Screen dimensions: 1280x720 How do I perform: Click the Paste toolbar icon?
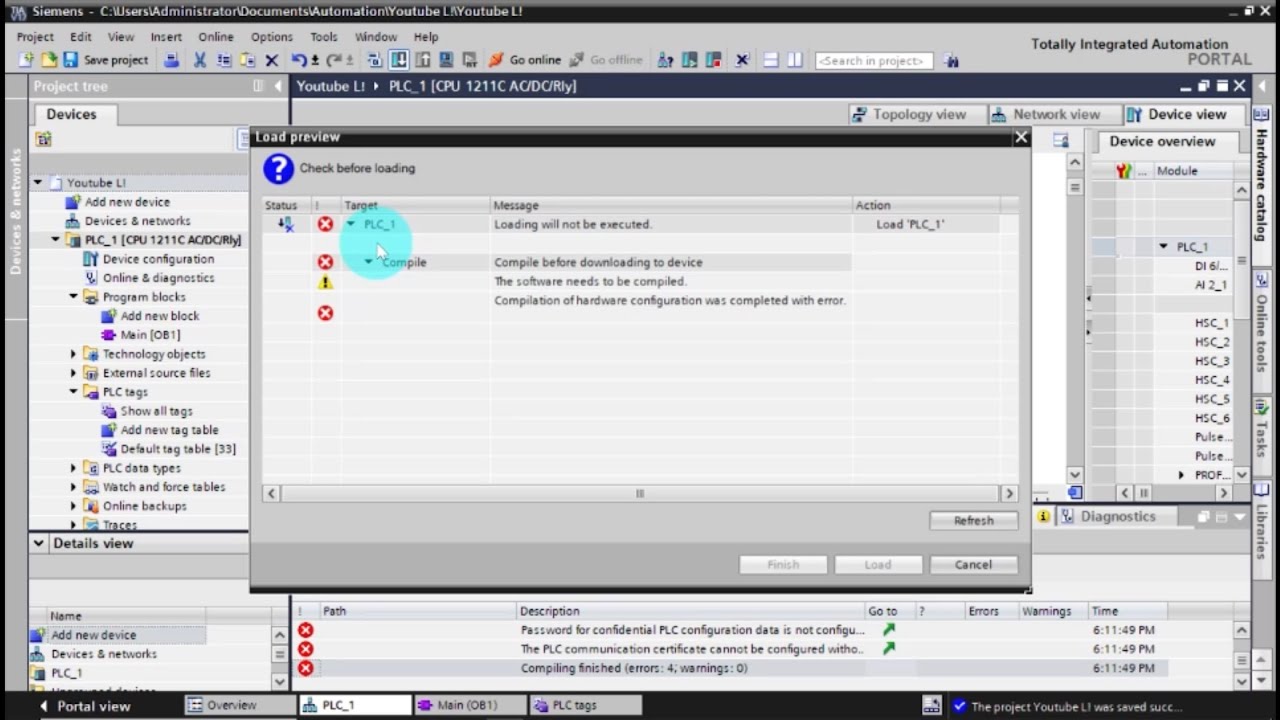pyautogui.click(x=248, y=60)
